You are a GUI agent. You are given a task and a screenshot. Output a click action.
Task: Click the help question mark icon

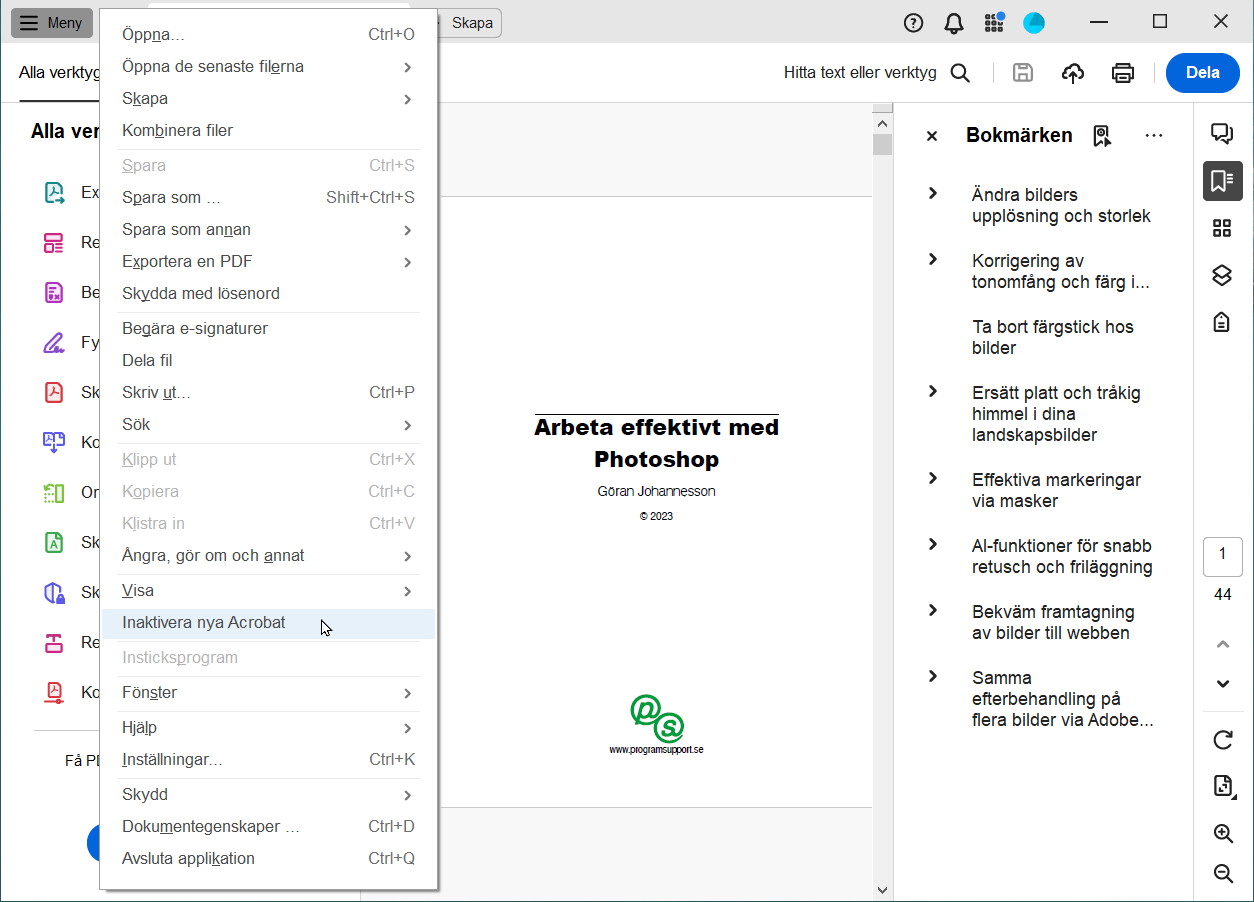pos(913,23)
